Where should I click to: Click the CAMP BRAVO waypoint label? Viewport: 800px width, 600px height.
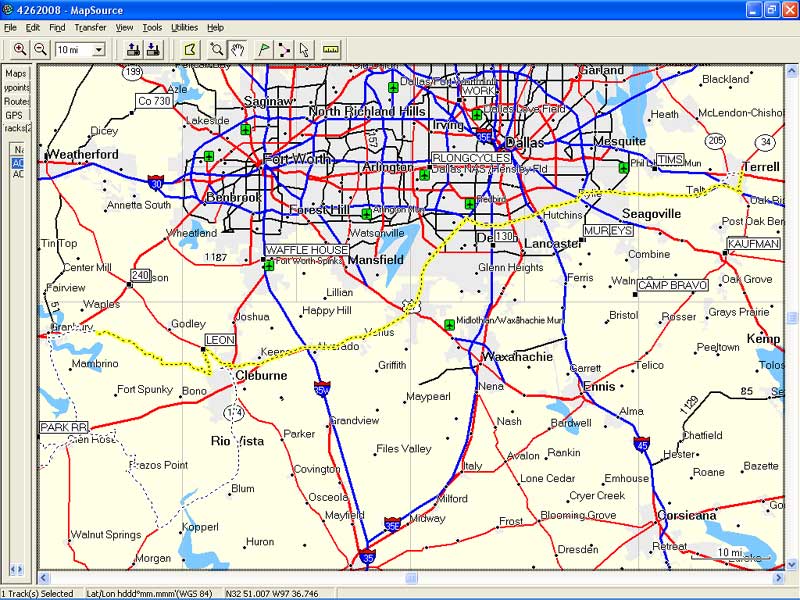coord(672,285)
